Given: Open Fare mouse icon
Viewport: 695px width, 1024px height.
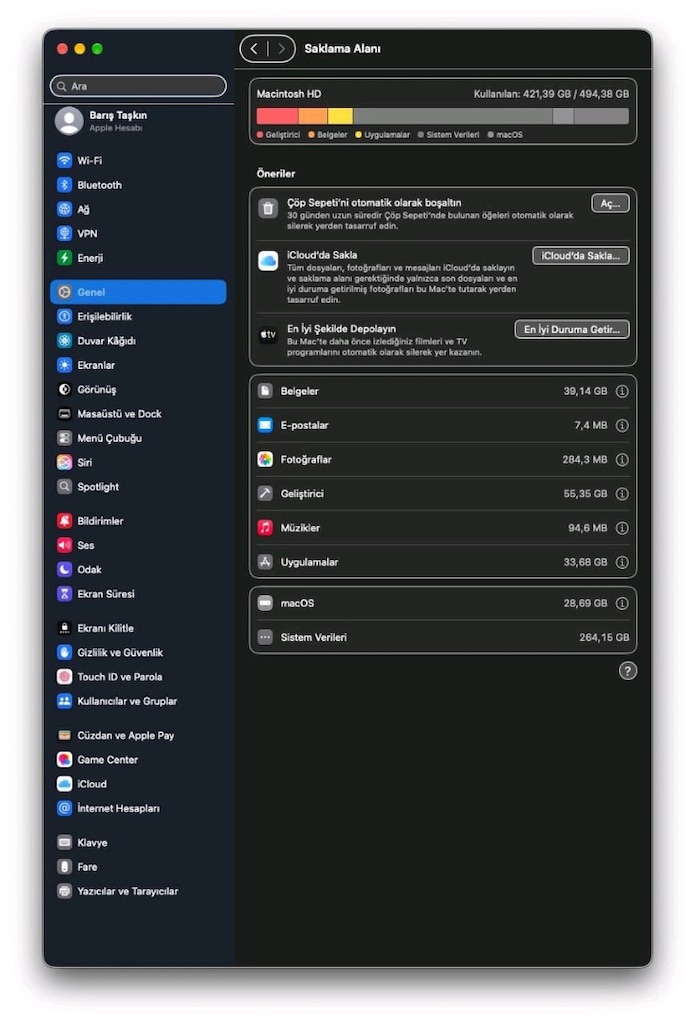Looking at the screenshot, I should tap(64, 867).
